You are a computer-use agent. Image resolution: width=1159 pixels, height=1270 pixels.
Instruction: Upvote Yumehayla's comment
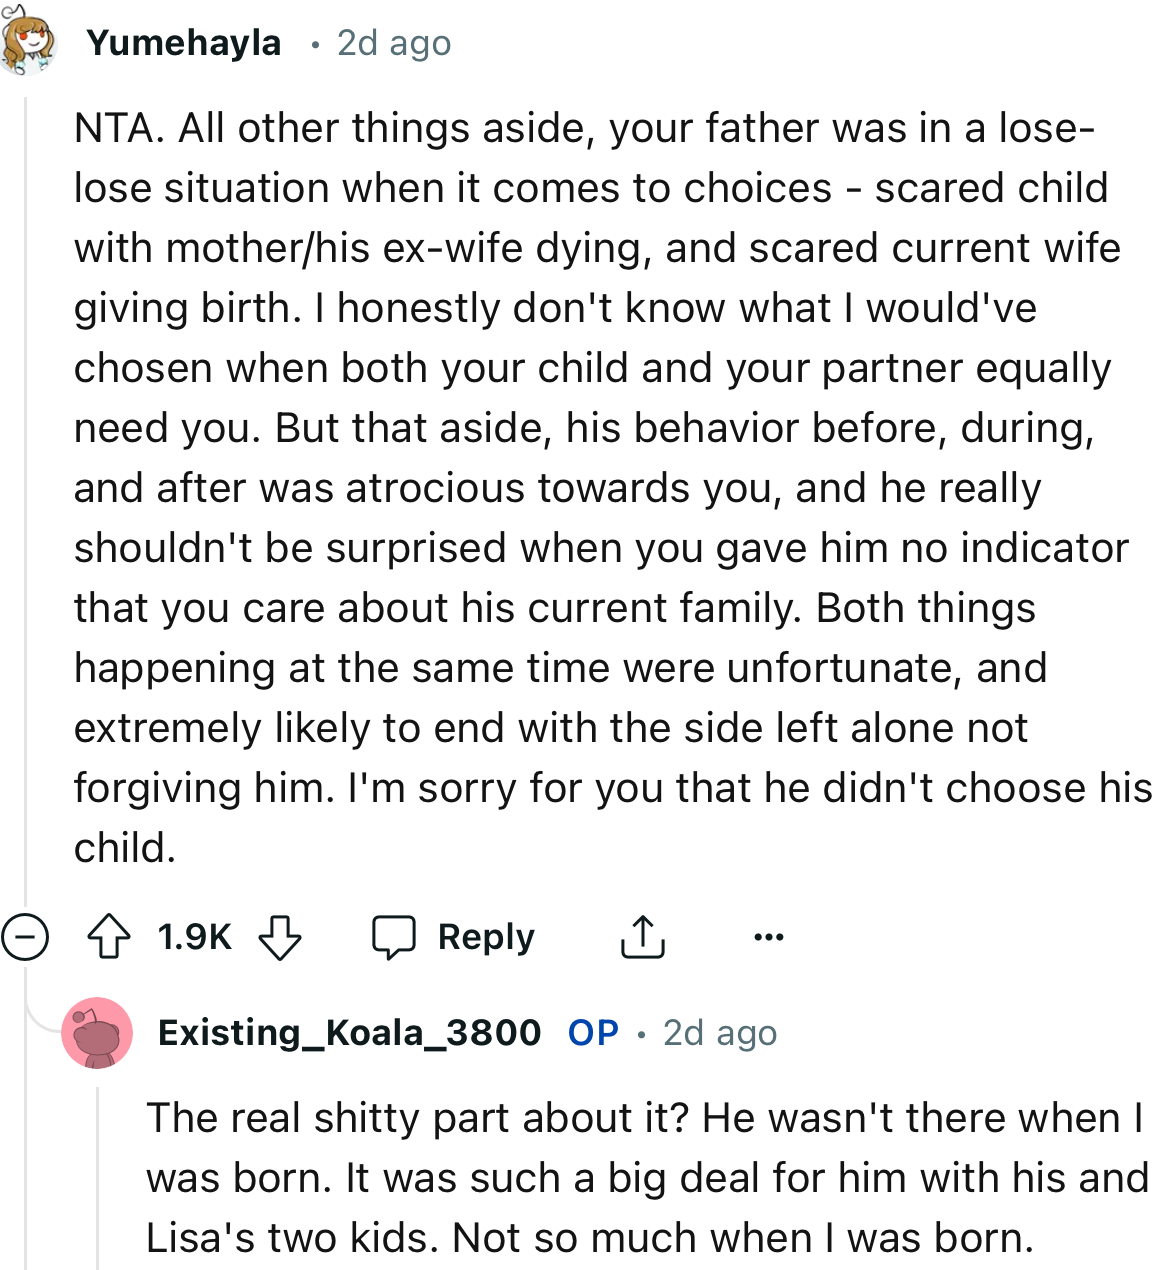coord(109,937)
